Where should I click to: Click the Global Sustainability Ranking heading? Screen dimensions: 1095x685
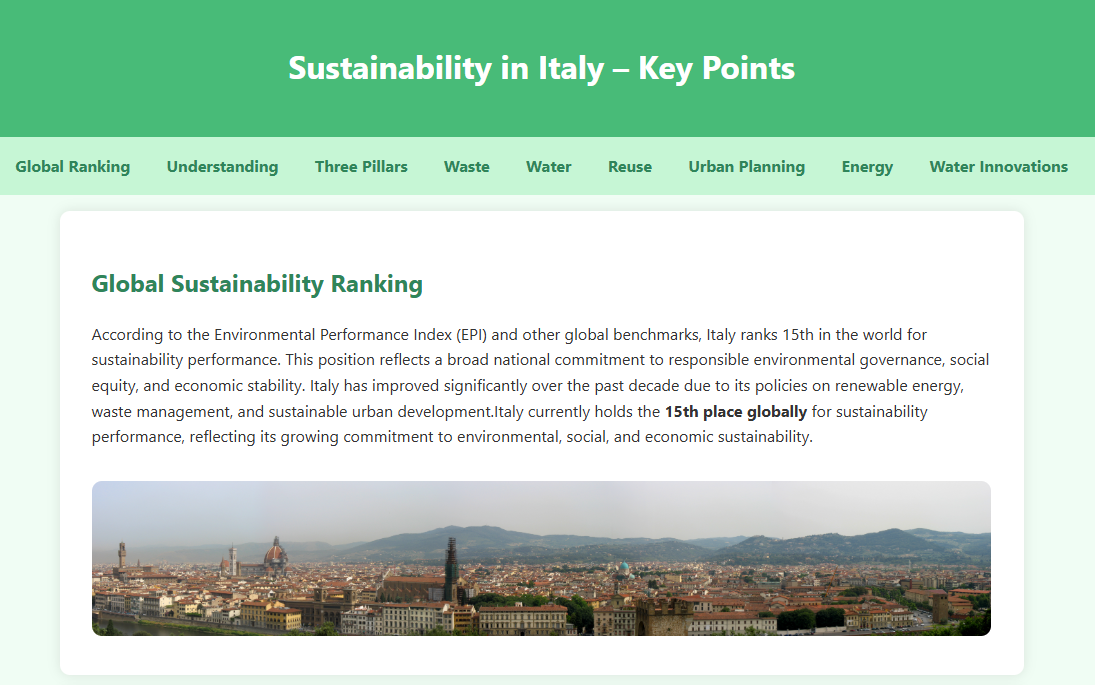(257, 284)
